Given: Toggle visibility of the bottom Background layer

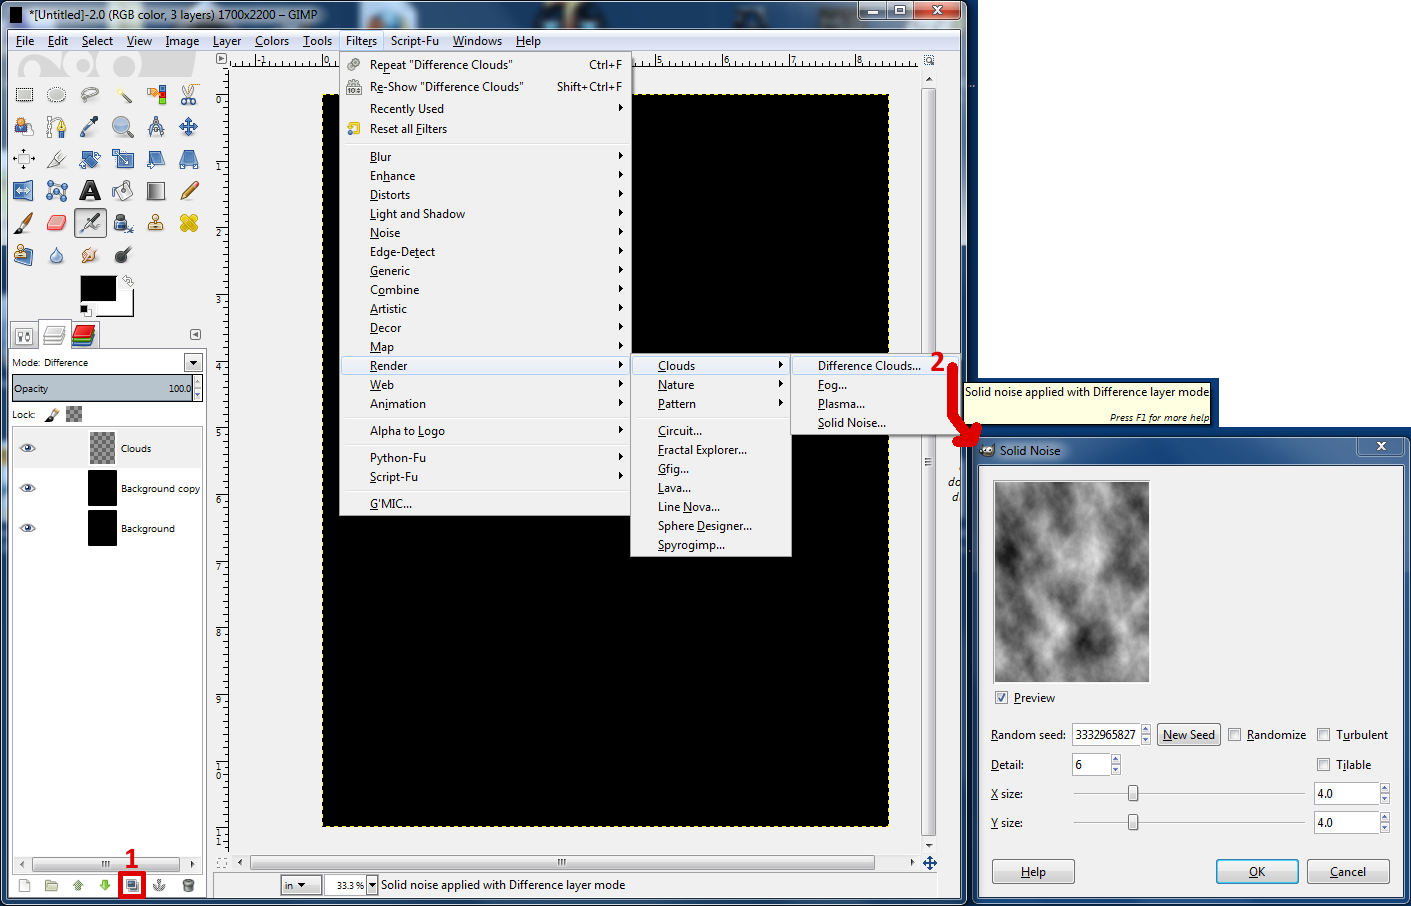Looking at the screenshot, I should point(28,528).
